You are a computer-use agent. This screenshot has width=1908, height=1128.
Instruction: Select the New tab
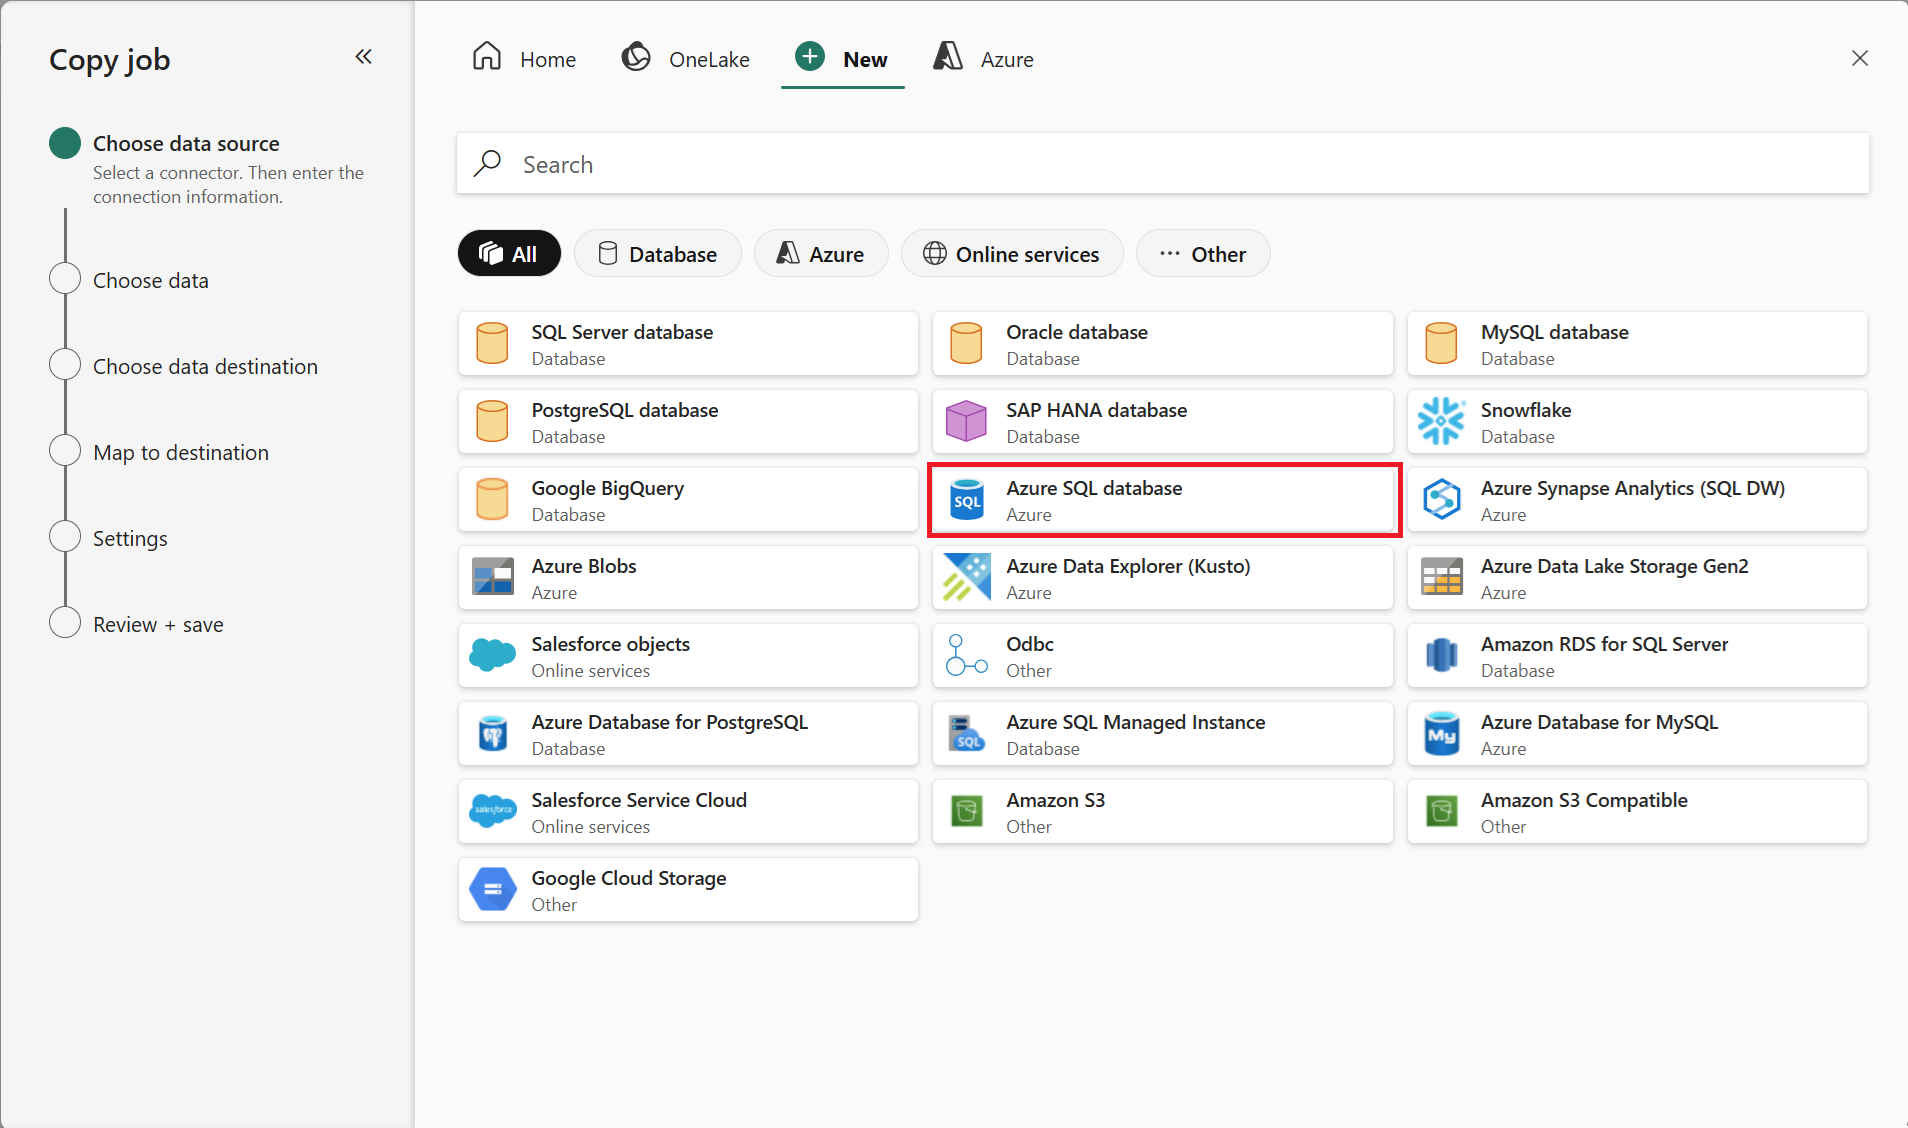pyautogui.click(x=842, y=59)
